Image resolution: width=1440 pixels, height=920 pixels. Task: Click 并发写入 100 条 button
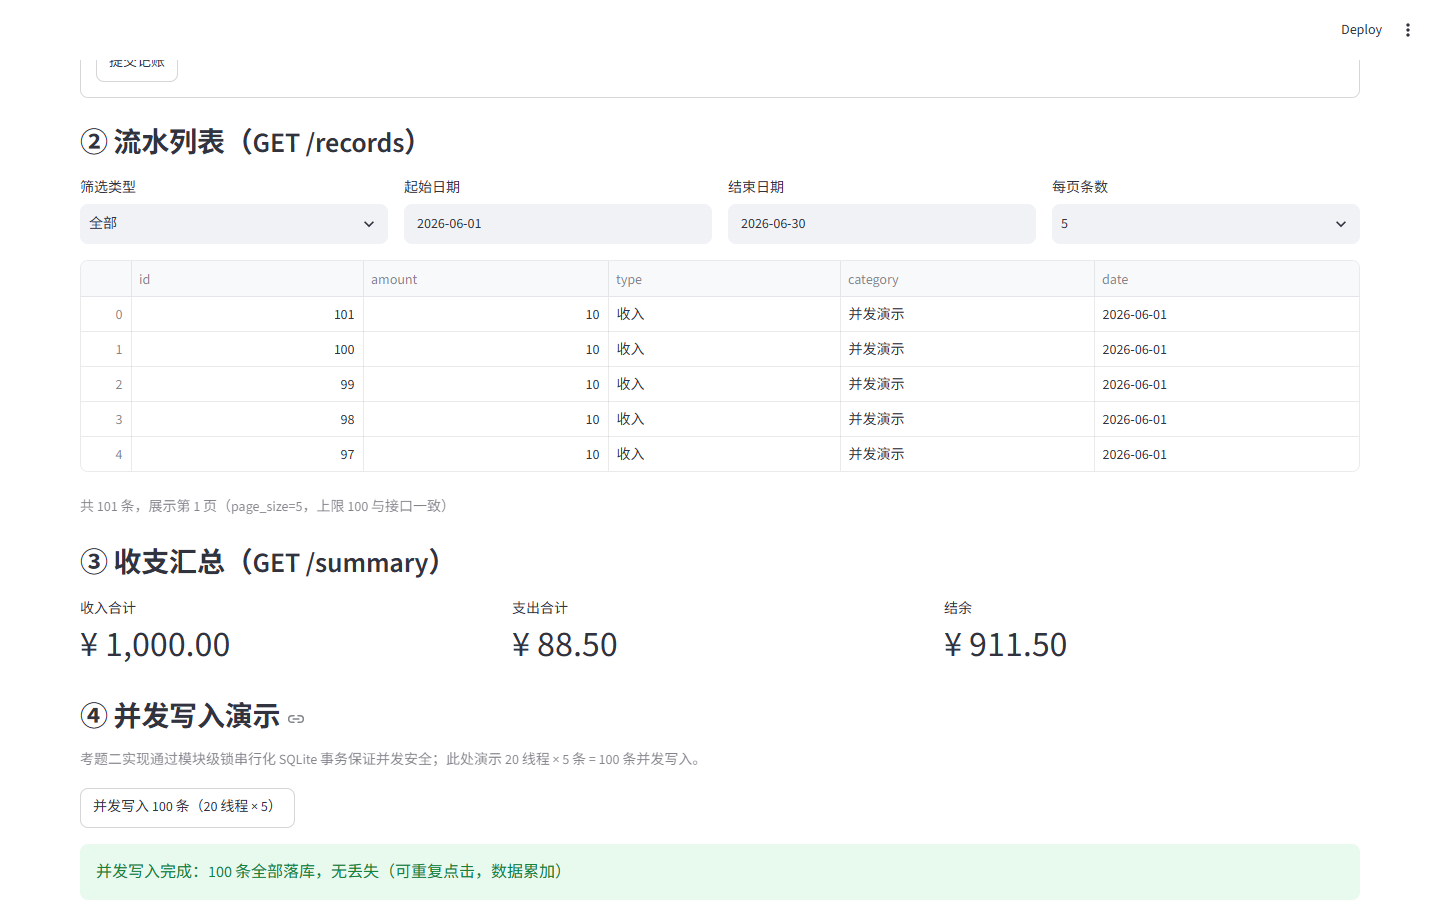187,807
